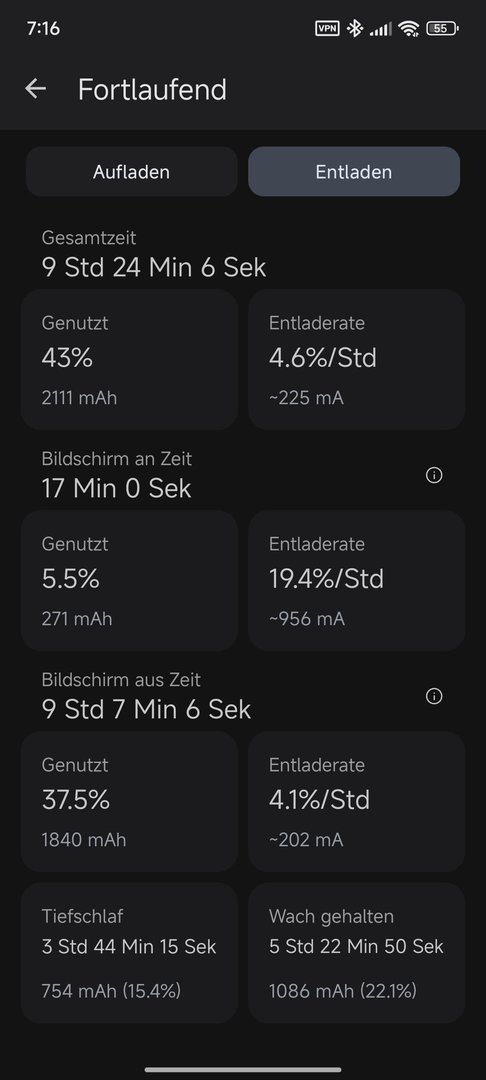Open the Wach gehalten statistics card
The width and height of the screenshot is (486, 1080).
[357, 953]
